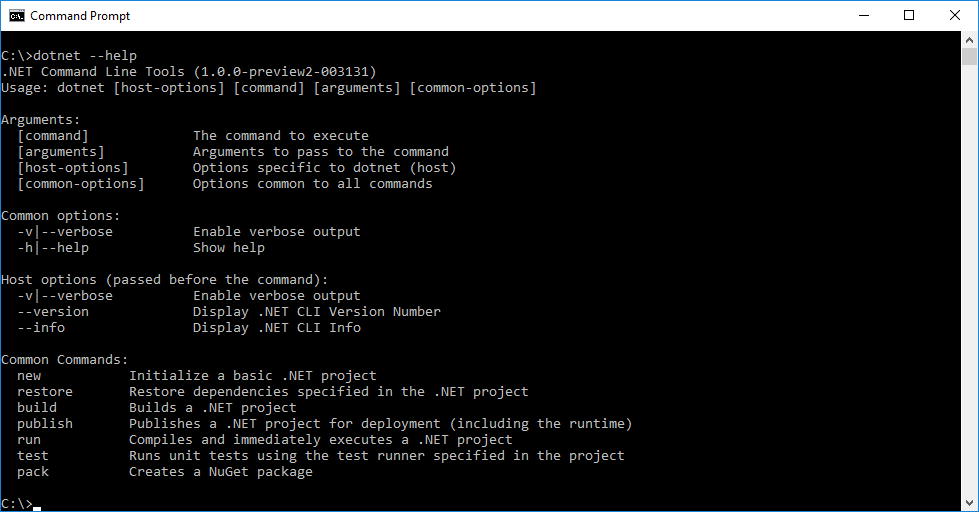Click the scrollbar up arrow

coord(969,39)
